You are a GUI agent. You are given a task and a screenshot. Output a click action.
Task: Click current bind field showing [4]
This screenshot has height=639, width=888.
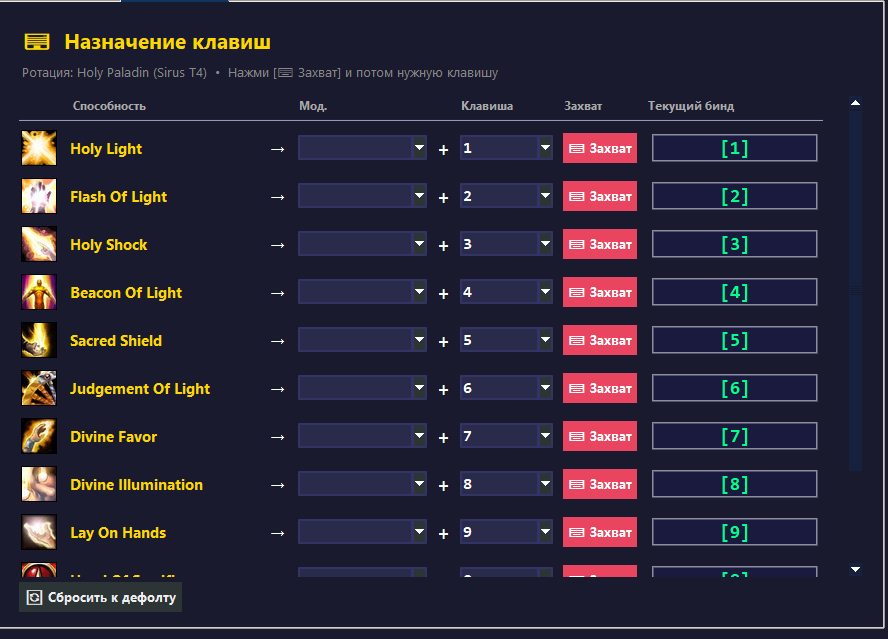tap(735, 292)
